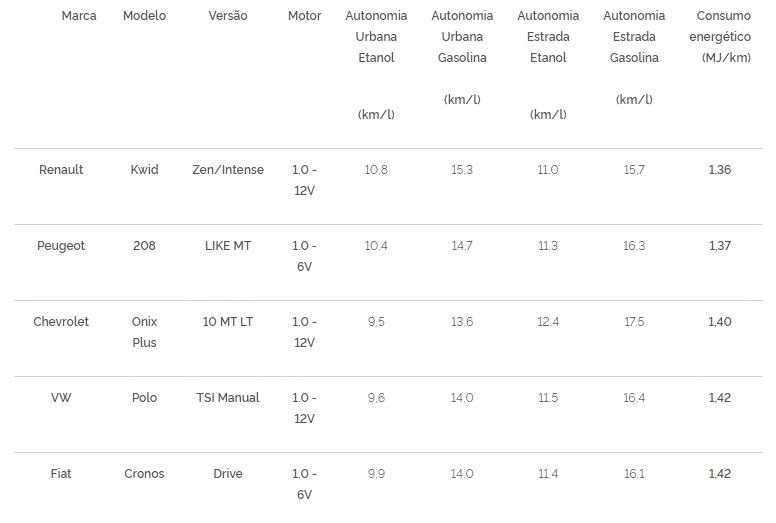Image resolution: width=776 pixels, height=523 pixels.
Task: Select the Zen/Intense version cell
Action: [x=228, y=170]
